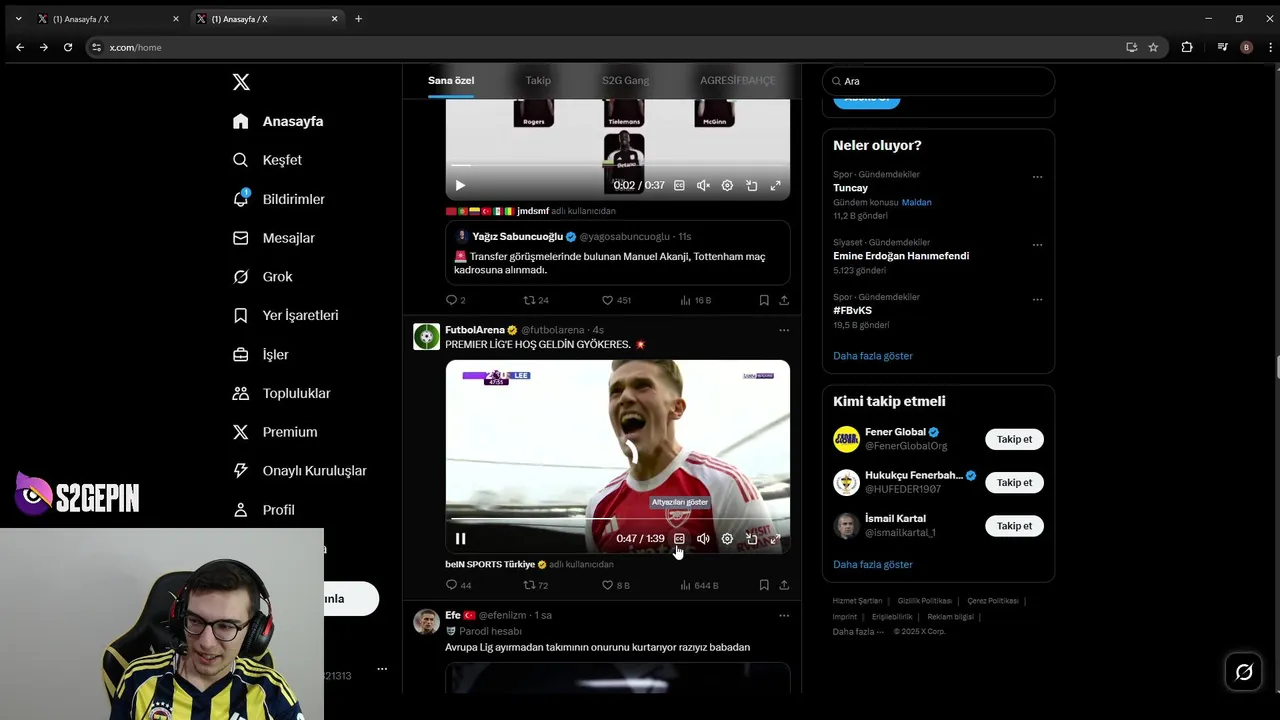Open FutbolArena tweet more options
Image resolution: width=1280 pixels, height=720 pixels.
point(784,330)
